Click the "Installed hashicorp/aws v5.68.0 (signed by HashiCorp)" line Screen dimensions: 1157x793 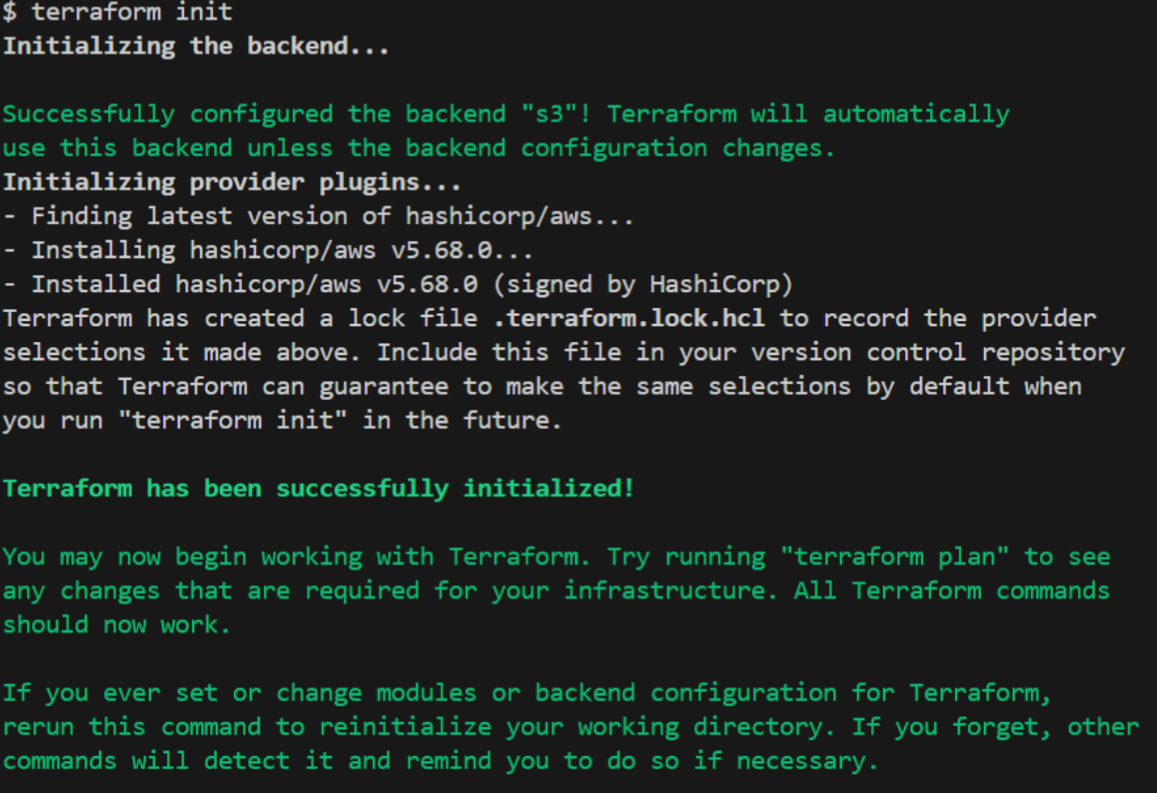pos(398,284)
